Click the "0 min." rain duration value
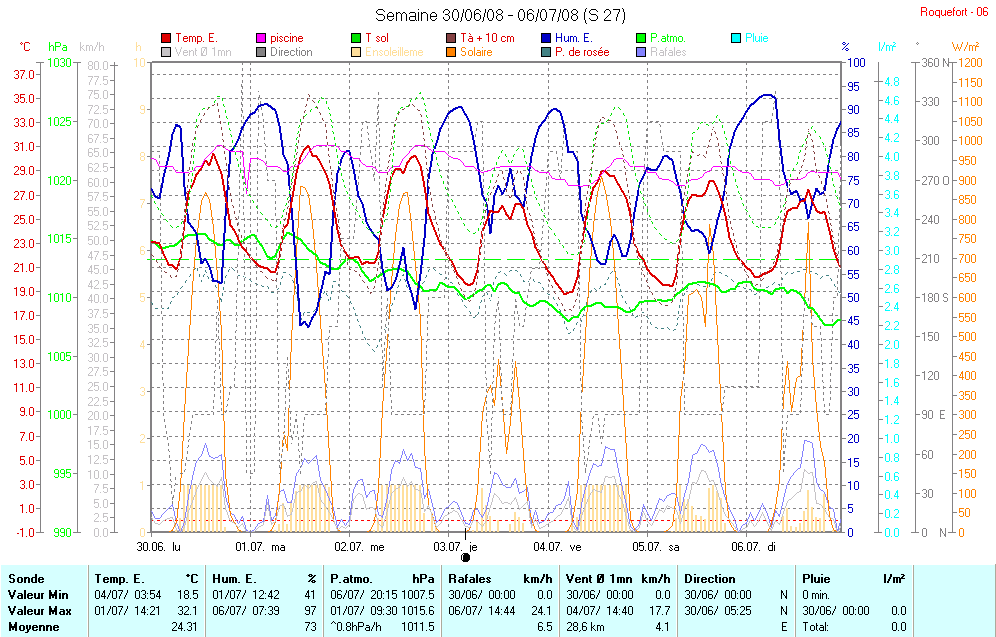 tap(816, 595)
